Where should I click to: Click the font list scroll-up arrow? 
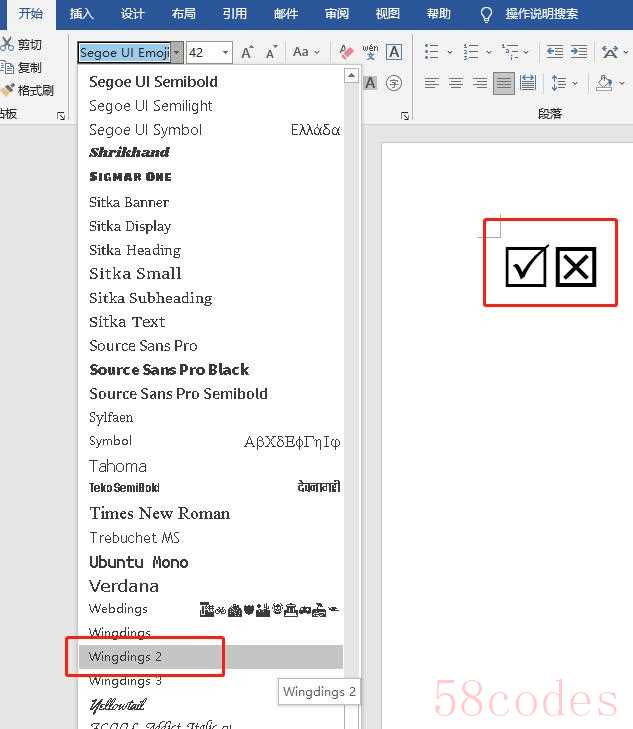pyautogui.click(x=351, y=75)
